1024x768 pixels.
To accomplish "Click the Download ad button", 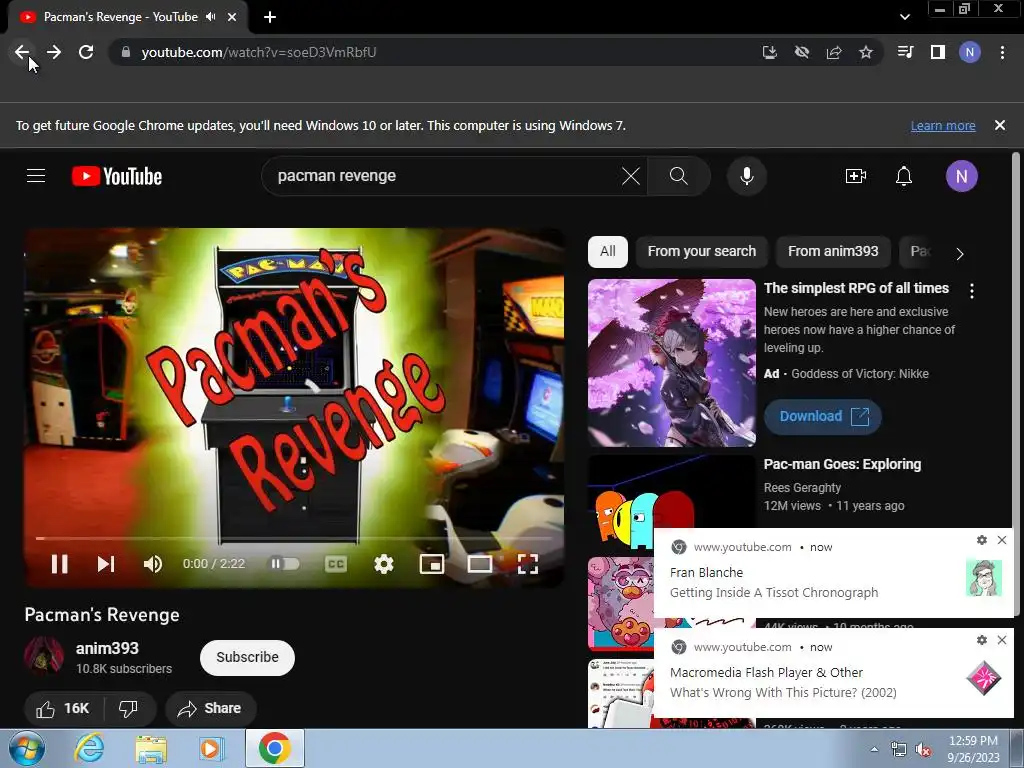I will [823, 417].
